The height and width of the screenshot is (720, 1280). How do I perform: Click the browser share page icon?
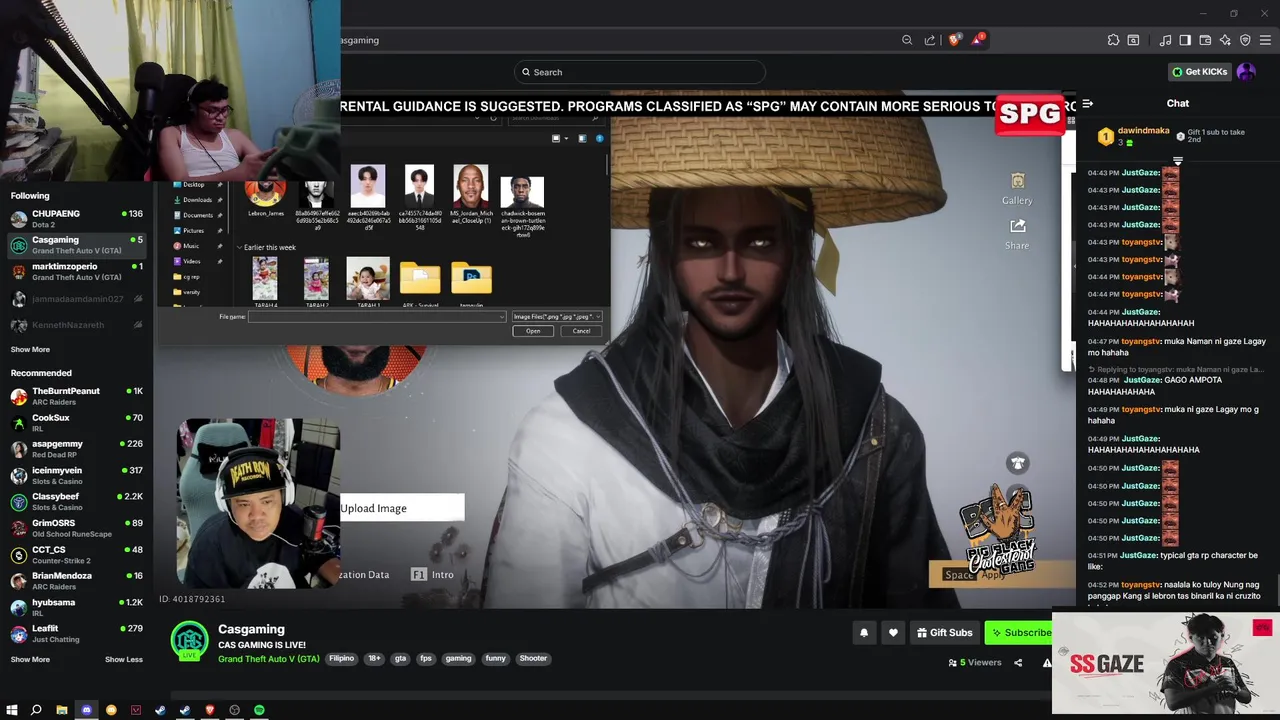click(x=930, y=40)
